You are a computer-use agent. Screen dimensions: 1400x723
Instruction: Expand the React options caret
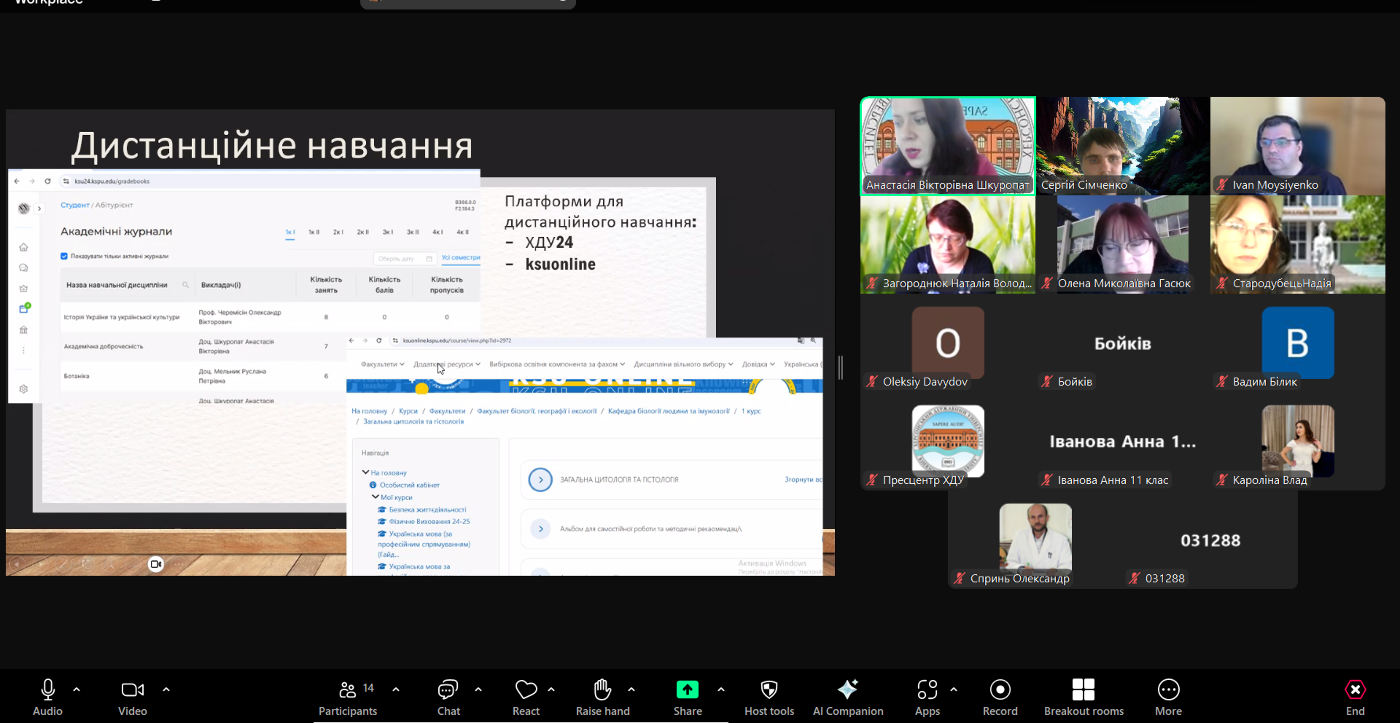(x=551, y=689)
